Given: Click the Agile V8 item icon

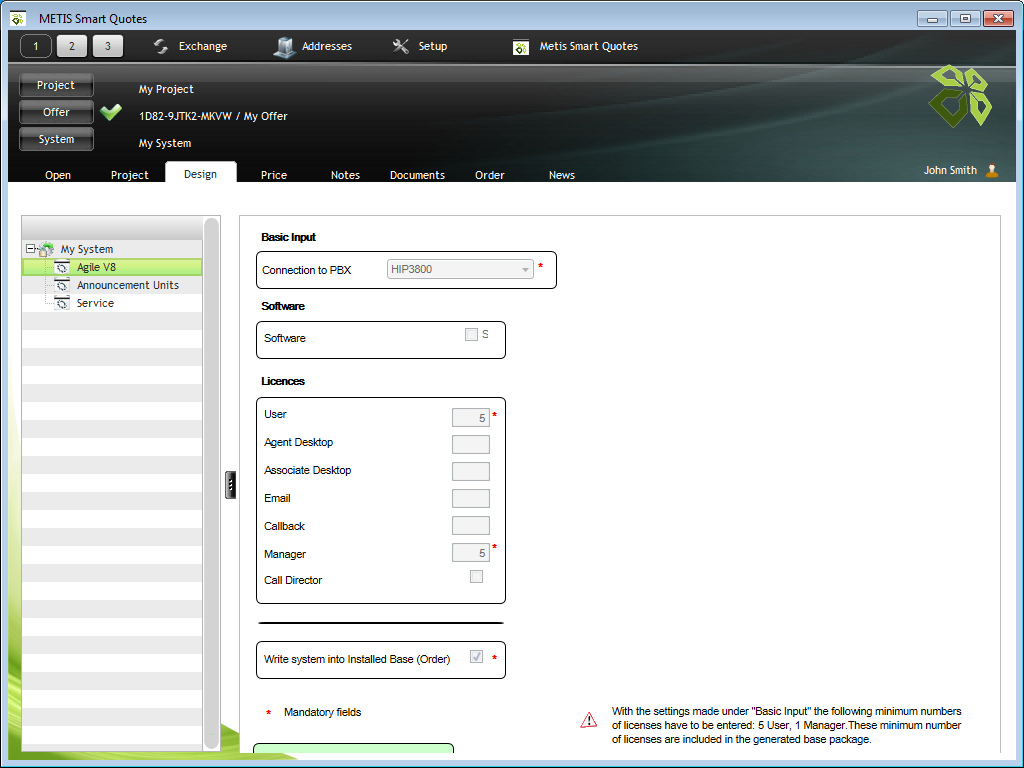Looking at the screenshot, I should pyautogui.click(x=62, y=267).
